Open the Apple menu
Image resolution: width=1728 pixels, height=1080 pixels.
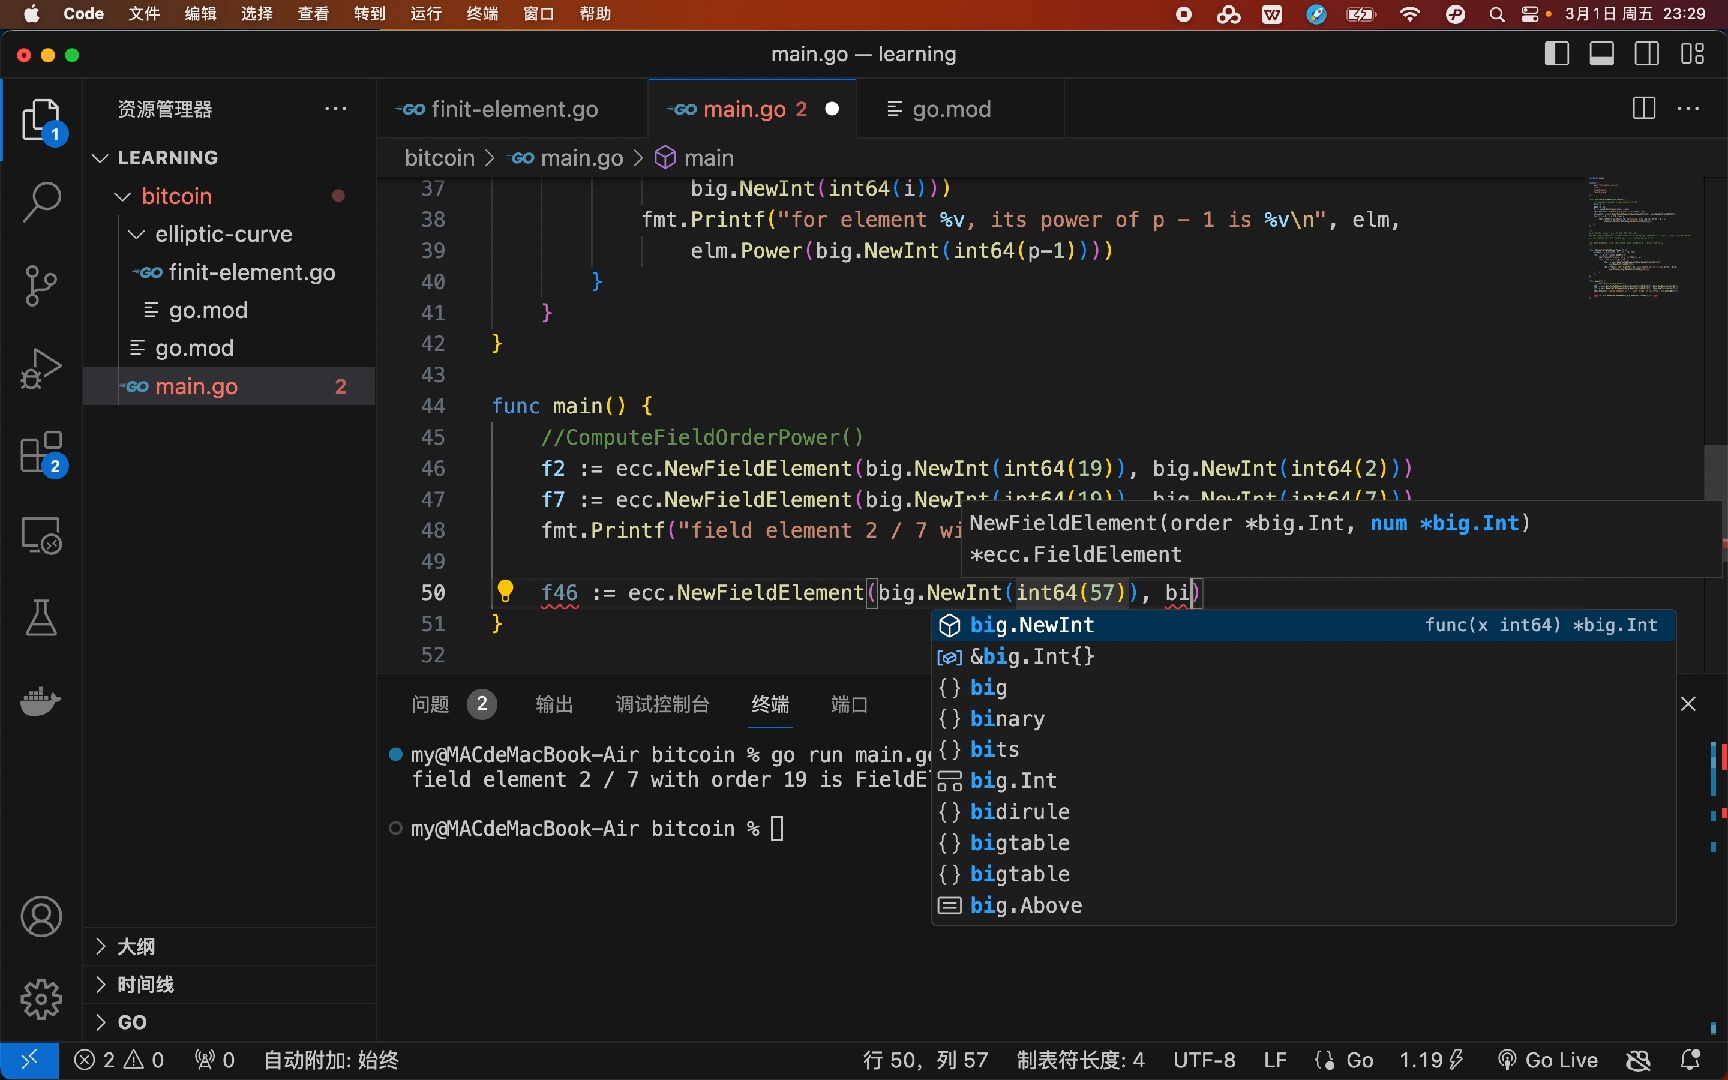coord(31,14)
